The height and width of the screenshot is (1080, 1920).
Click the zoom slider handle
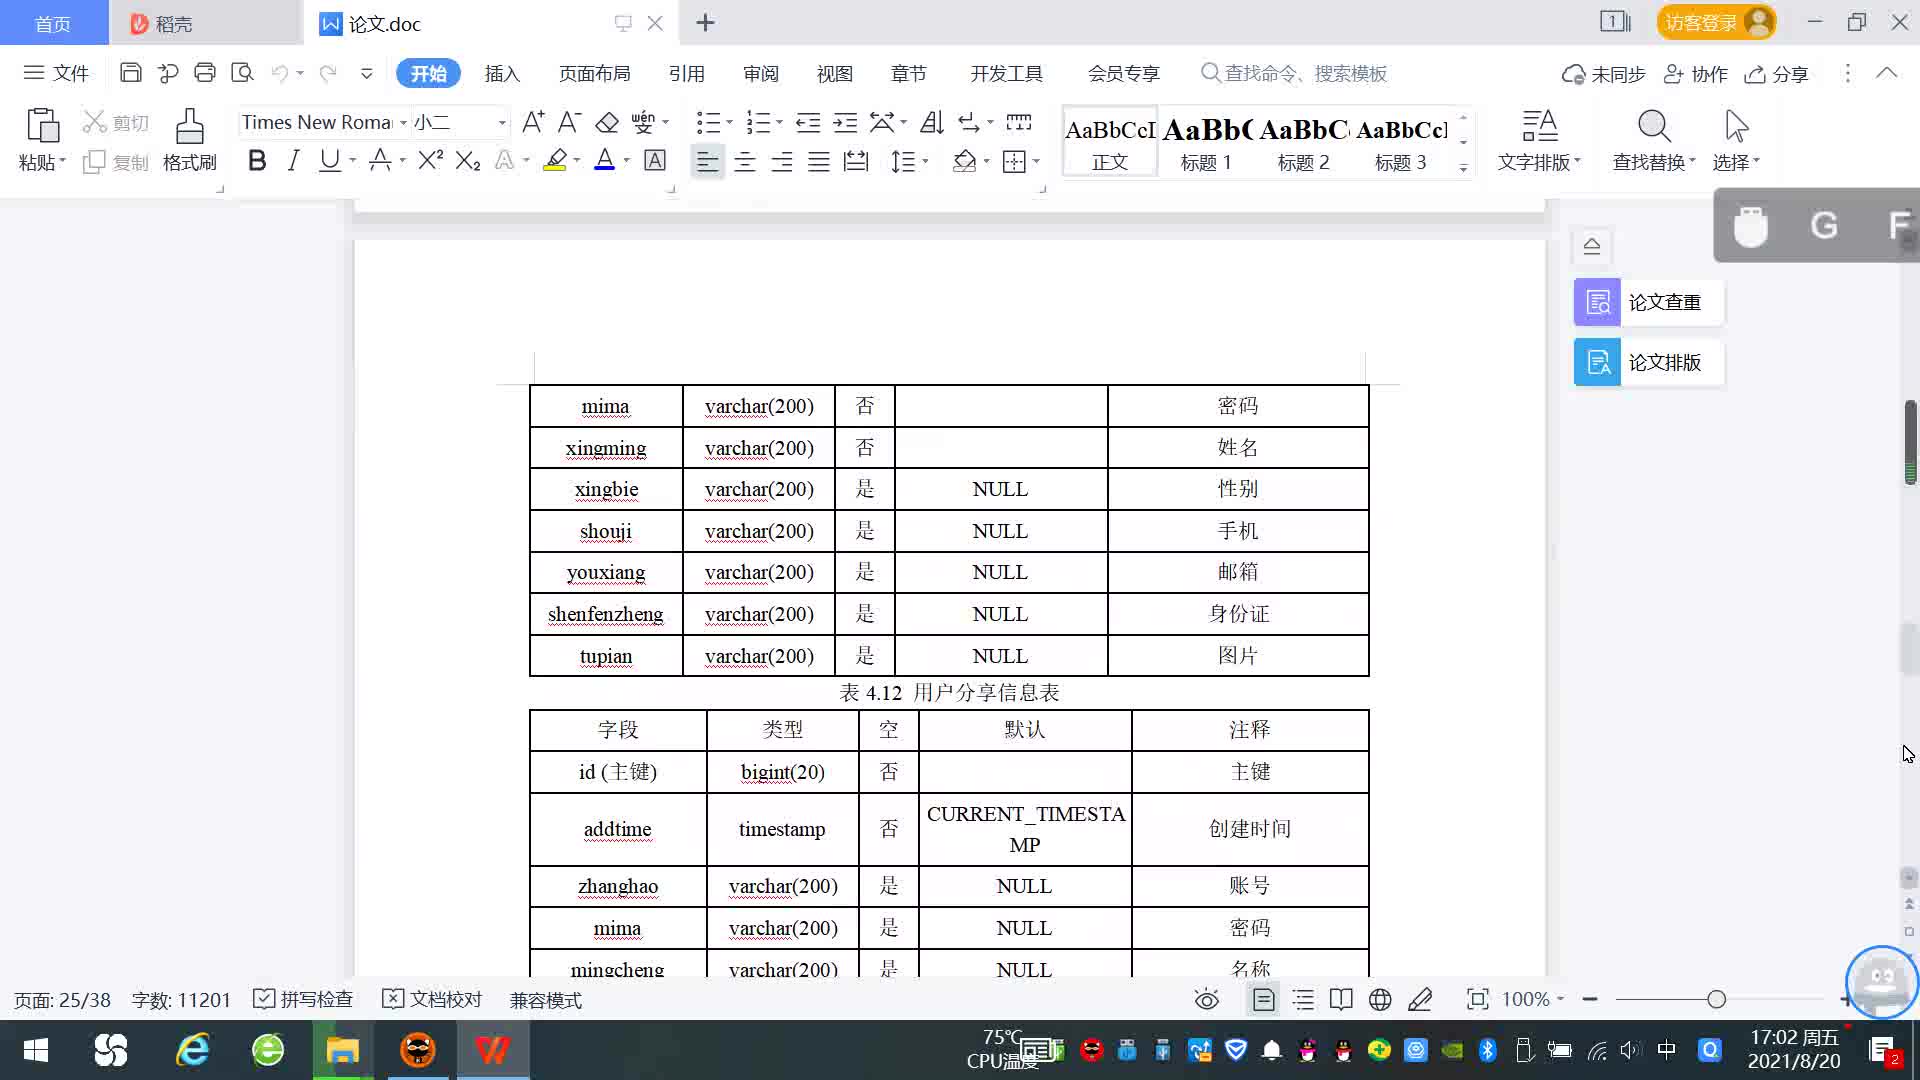pyautogui.click(x=1716, y=999)
